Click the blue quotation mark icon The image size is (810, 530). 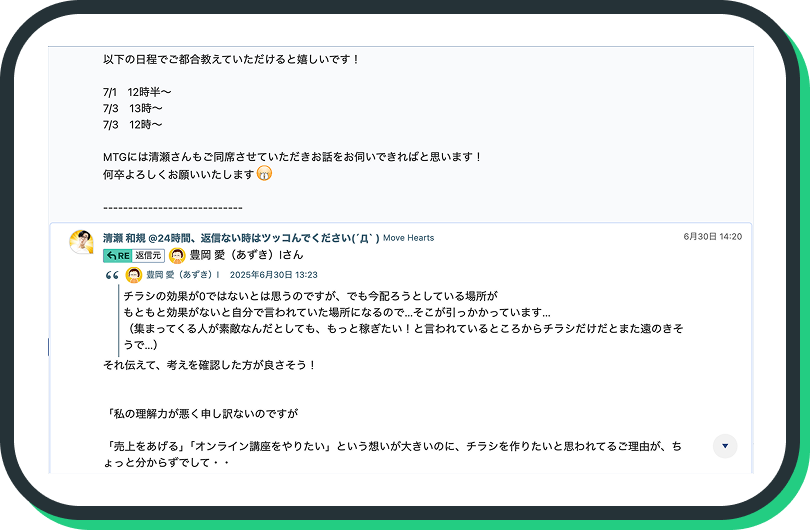[112, 275]
